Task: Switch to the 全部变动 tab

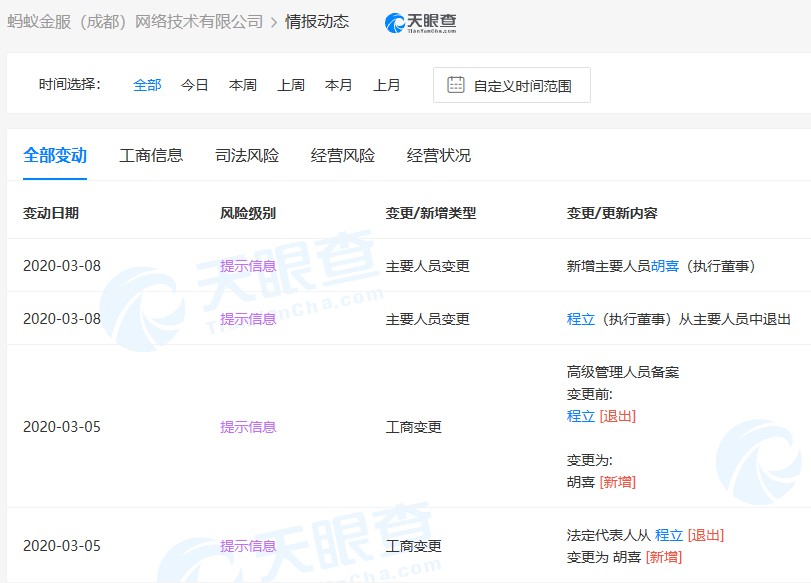Action: click(x=55, y=155)
